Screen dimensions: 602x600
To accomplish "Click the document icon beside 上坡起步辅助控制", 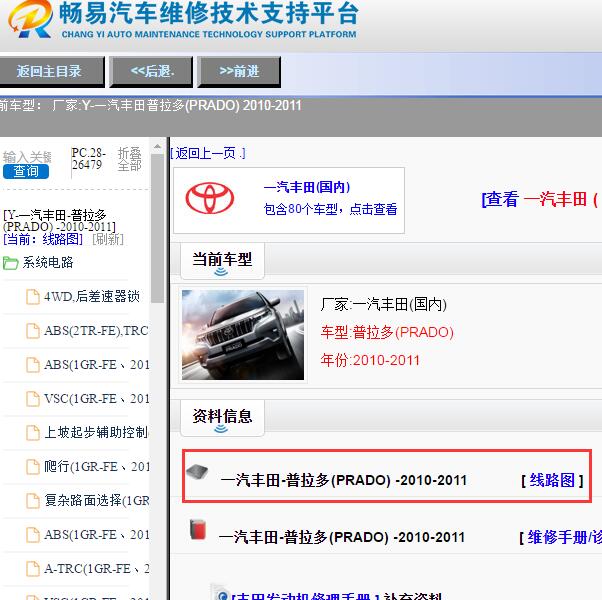I will (x=33, y=433).
